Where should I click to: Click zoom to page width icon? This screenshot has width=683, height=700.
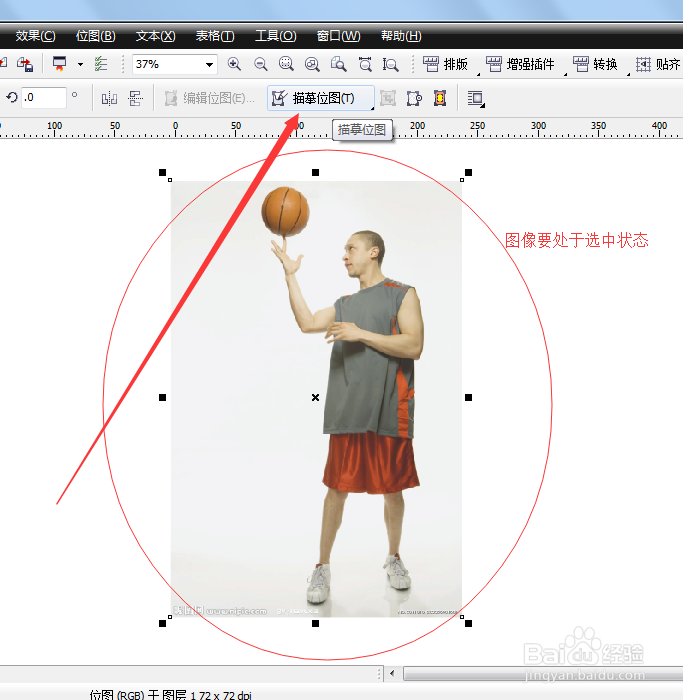tap(365, 64)
